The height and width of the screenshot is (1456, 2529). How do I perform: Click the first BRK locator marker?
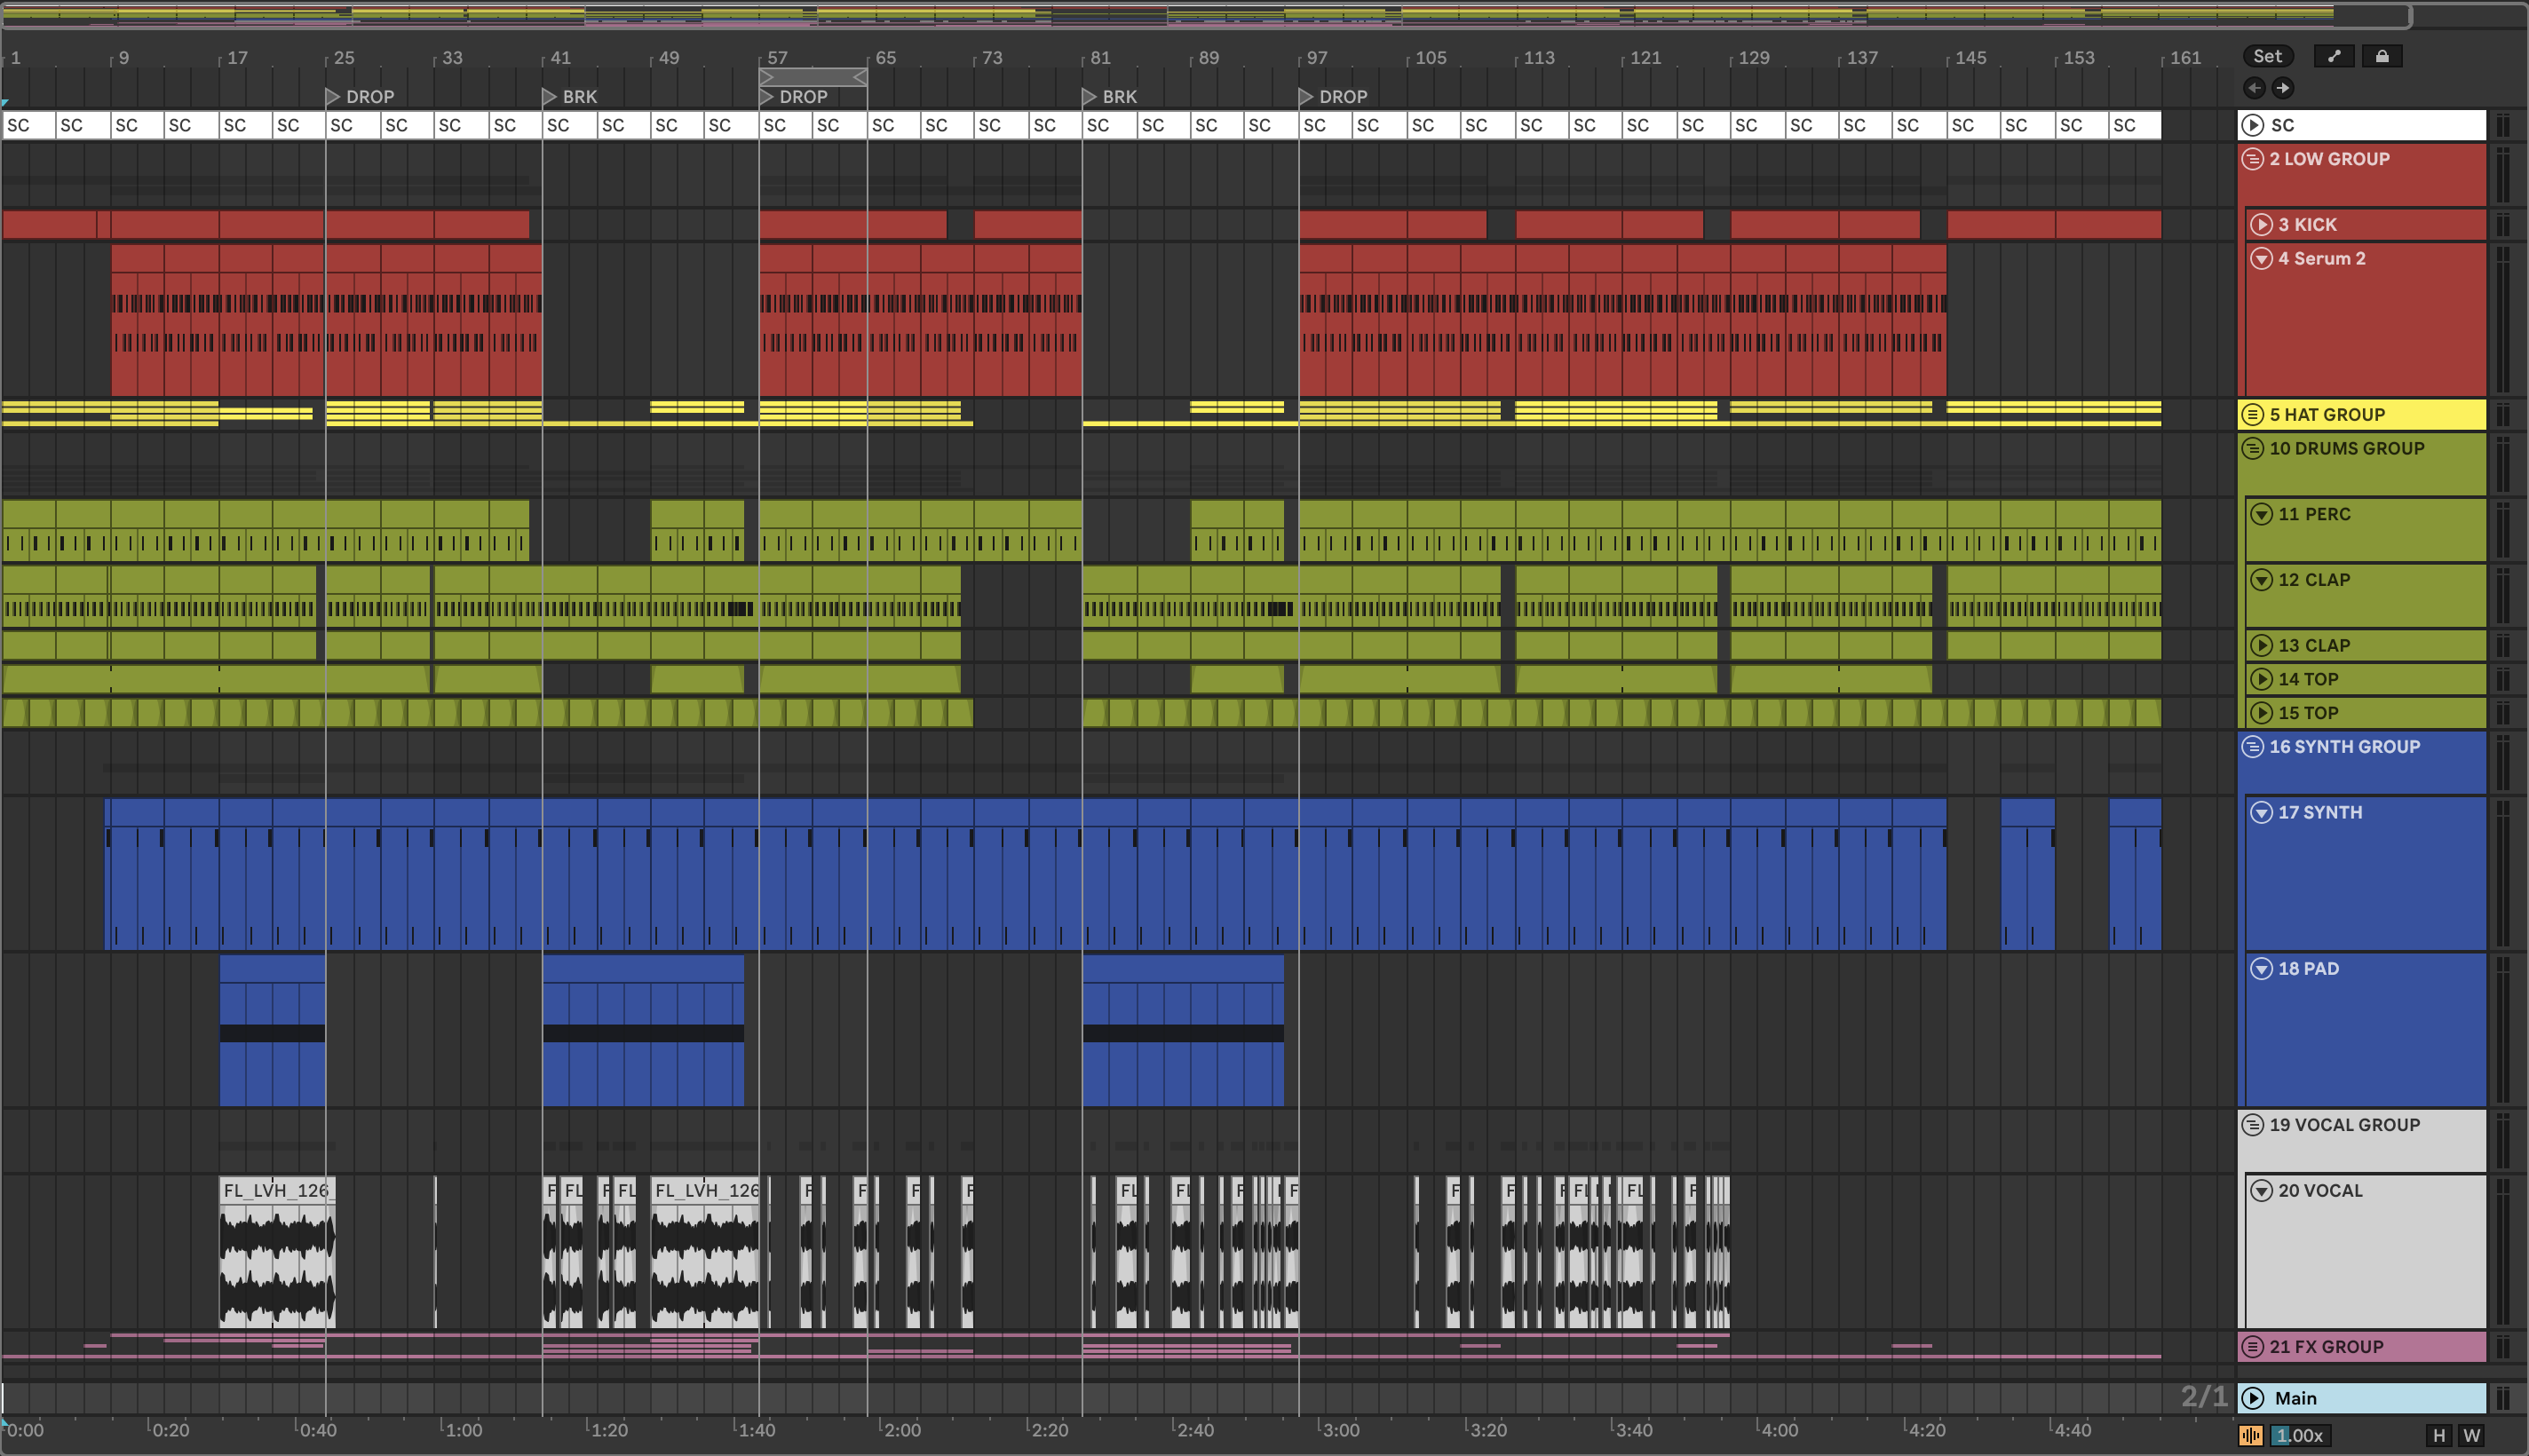(549, 97)
